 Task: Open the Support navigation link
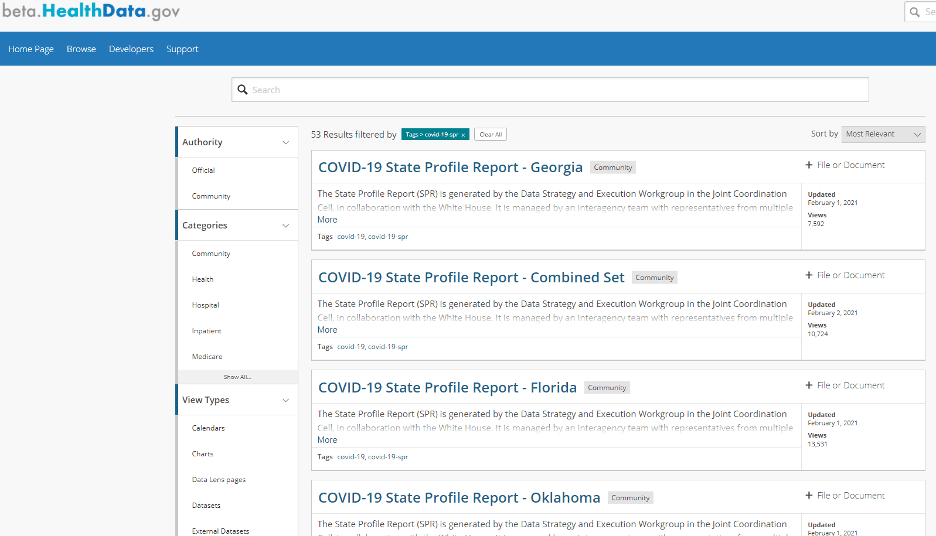182,49
